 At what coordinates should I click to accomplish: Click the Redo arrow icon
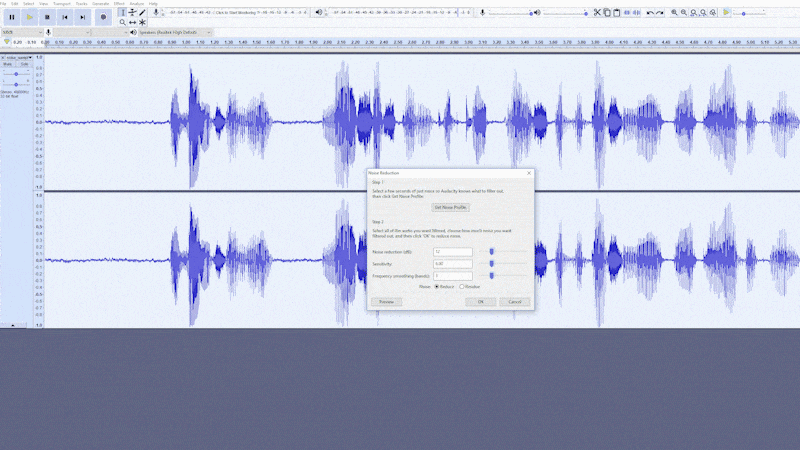pos(660,12)
